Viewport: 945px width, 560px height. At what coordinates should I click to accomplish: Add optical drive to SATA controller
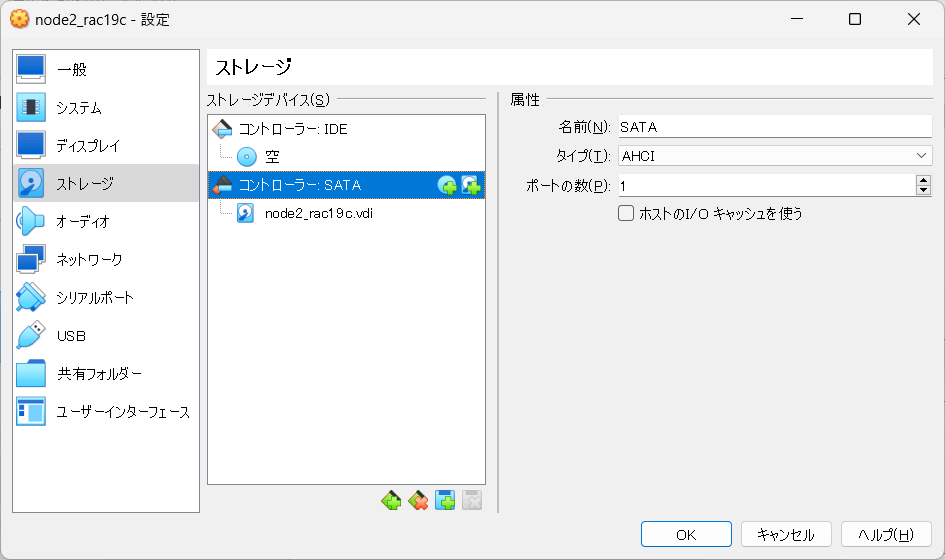pos(447,185)
